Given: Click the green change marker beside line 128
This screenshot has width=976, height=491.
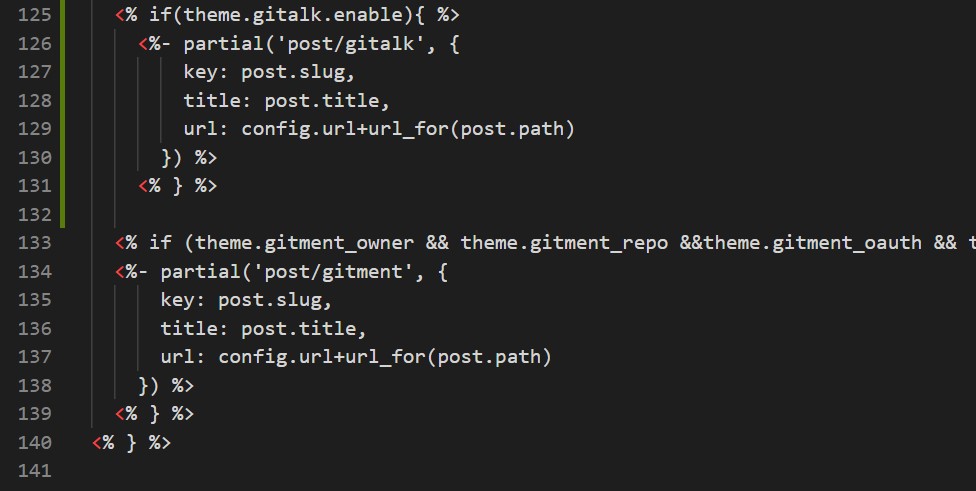Looking at the screenshot, I should [x=63, y=100].
